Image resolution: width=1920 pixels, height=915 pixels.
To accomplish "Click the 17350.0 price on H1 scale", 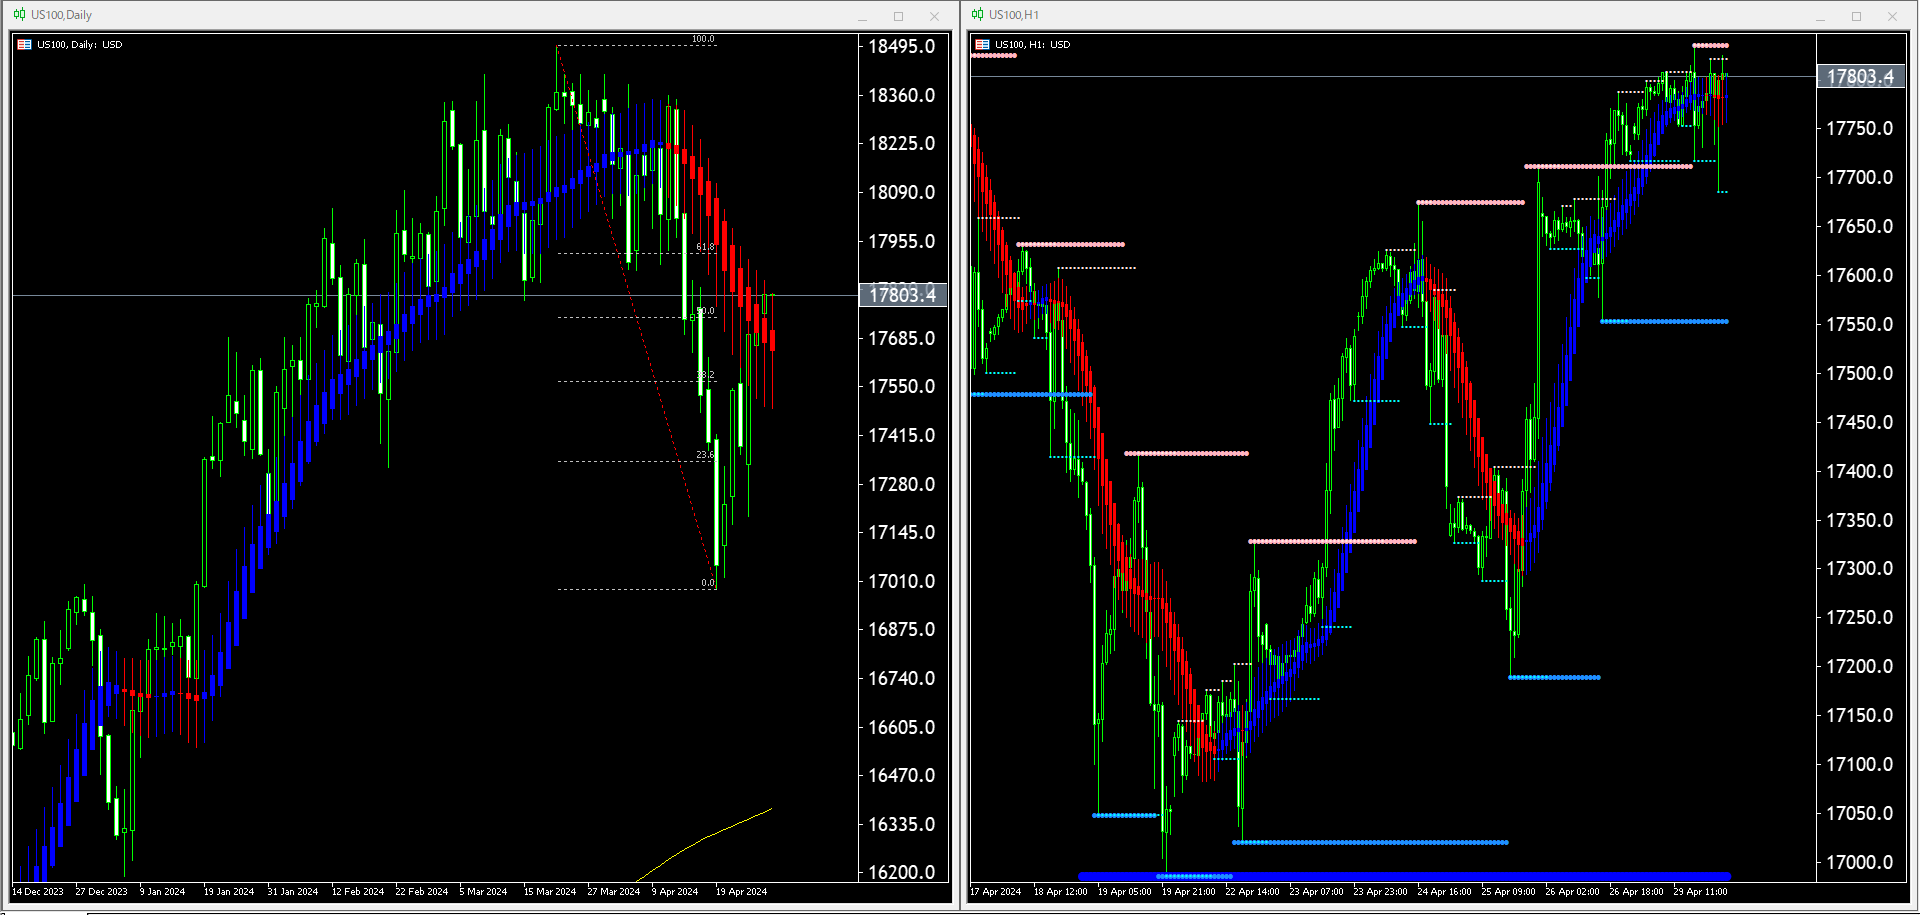I will pyautogui.click(x=1860, y=521).
